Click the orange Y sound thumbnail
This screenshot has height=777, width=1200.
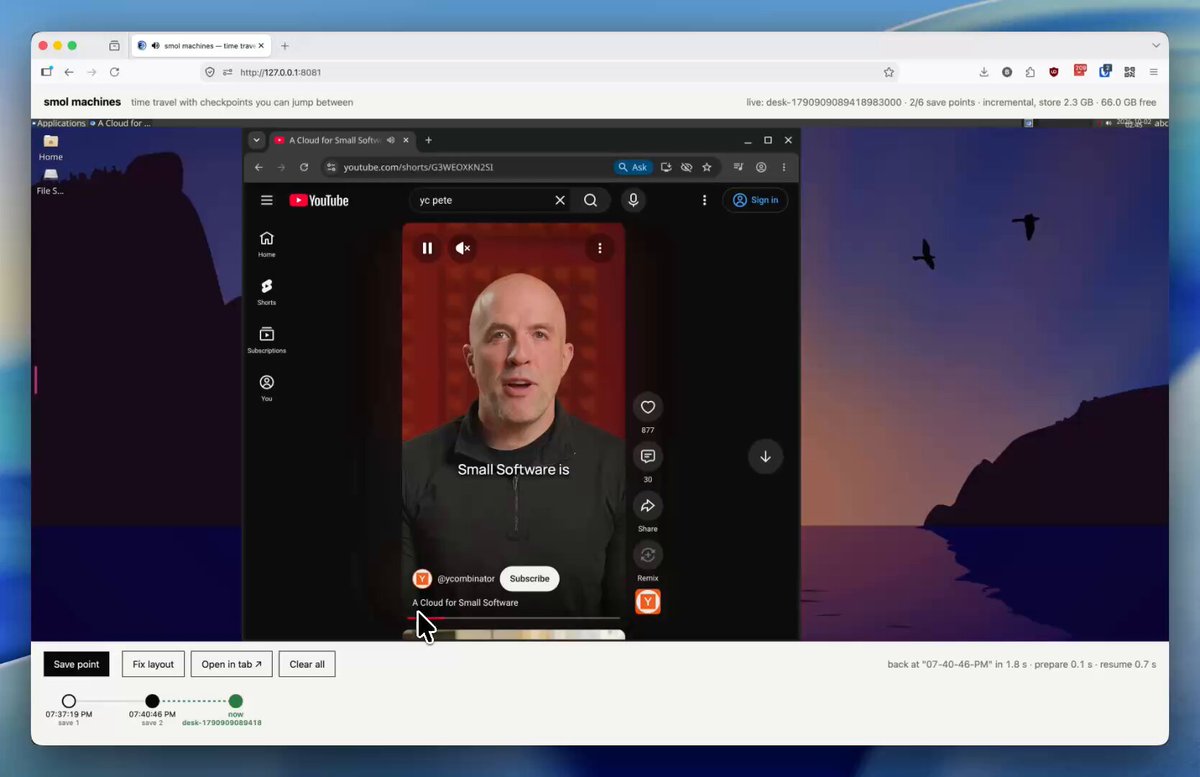(648, 602)
